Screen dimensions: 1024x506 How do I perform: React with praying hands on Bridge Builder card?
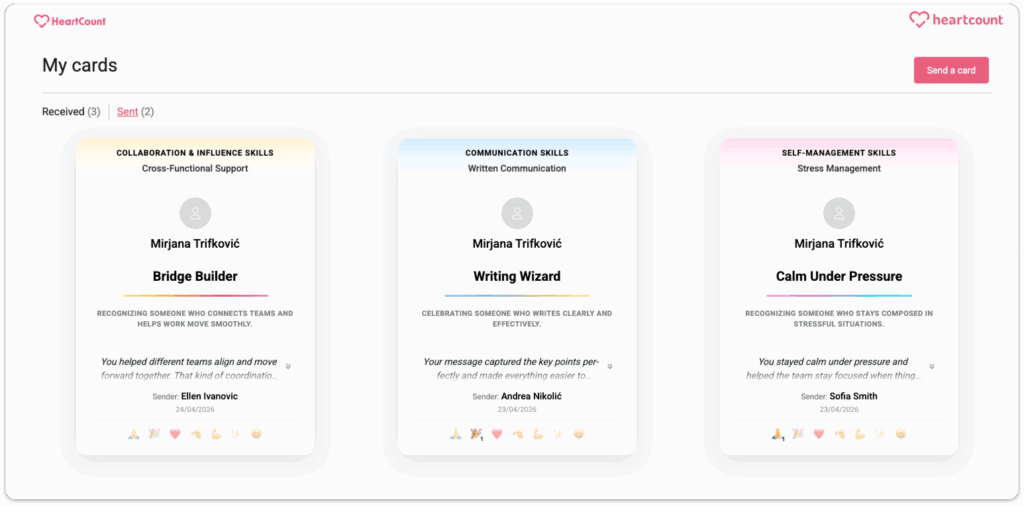[134, 434]
